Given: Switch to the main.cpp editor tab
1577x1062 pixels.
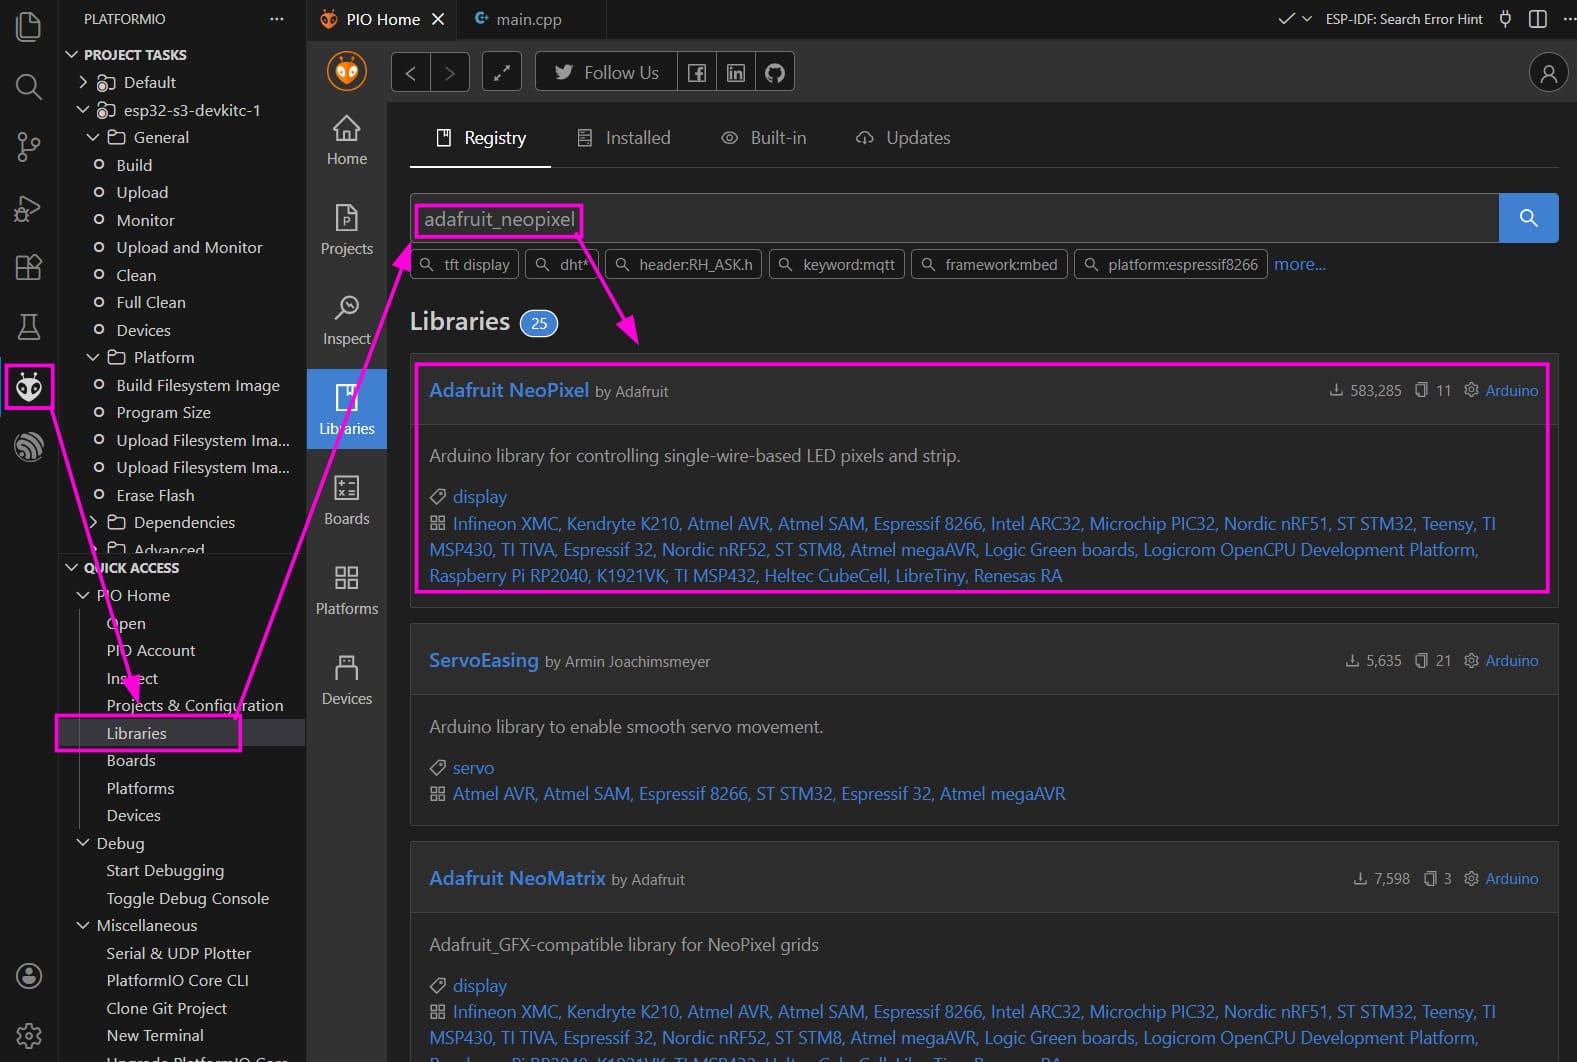Looking at the screenshot, I should click(x=518, y=19).
